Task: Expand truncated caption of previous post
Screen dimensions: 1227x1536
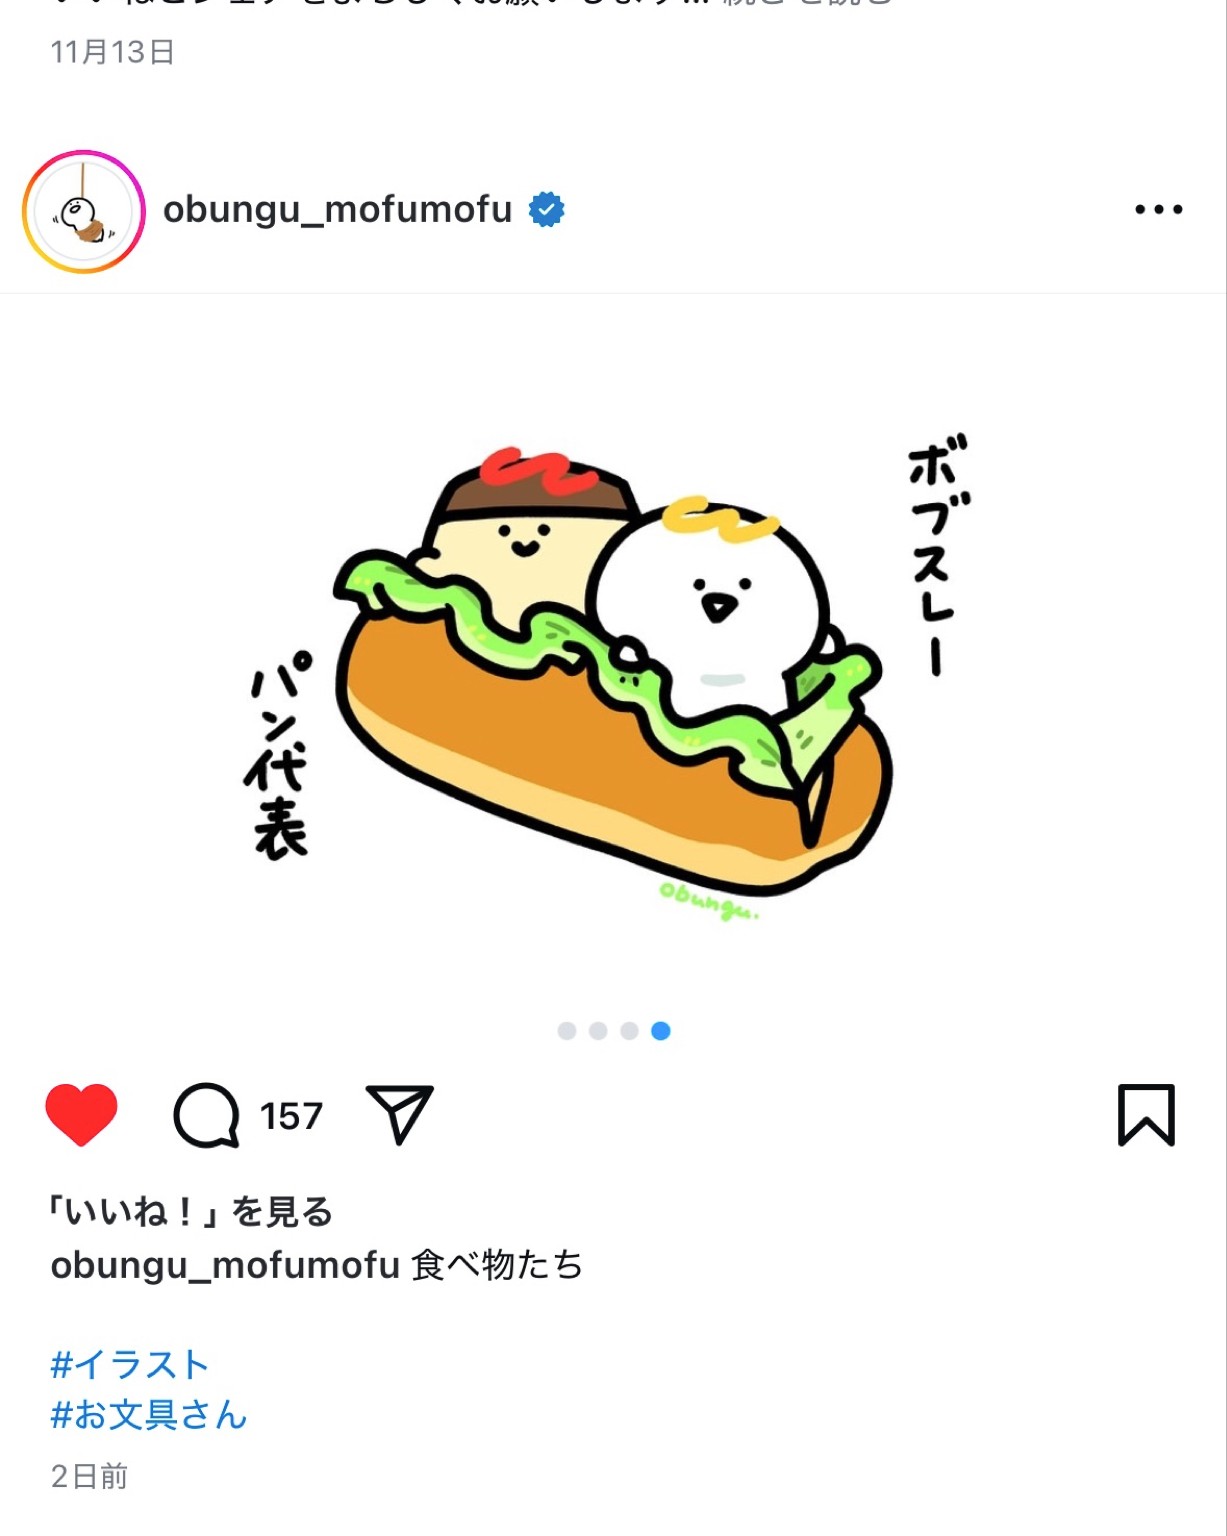Action: click(808, 4)
